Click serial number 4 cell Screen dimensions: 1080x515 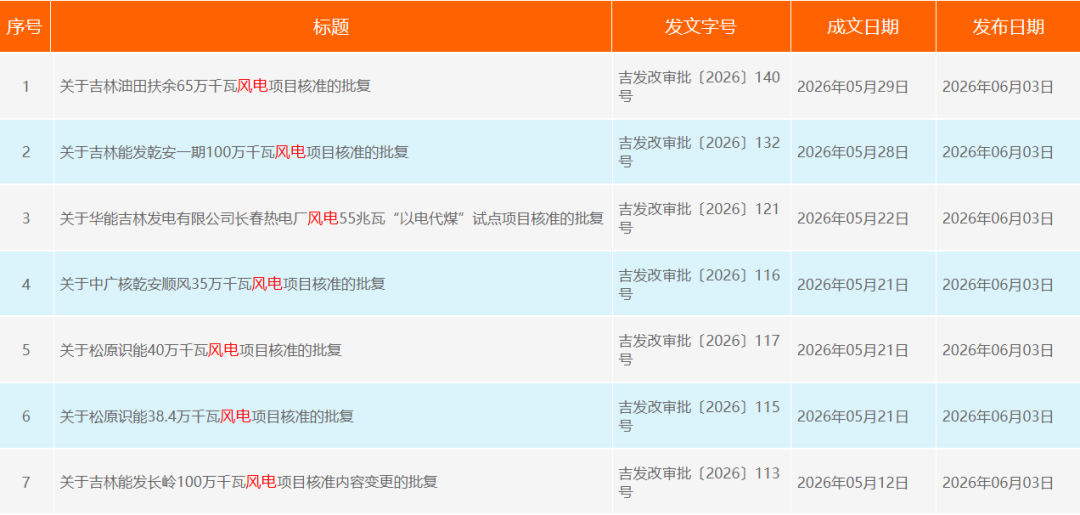[26, 284]
